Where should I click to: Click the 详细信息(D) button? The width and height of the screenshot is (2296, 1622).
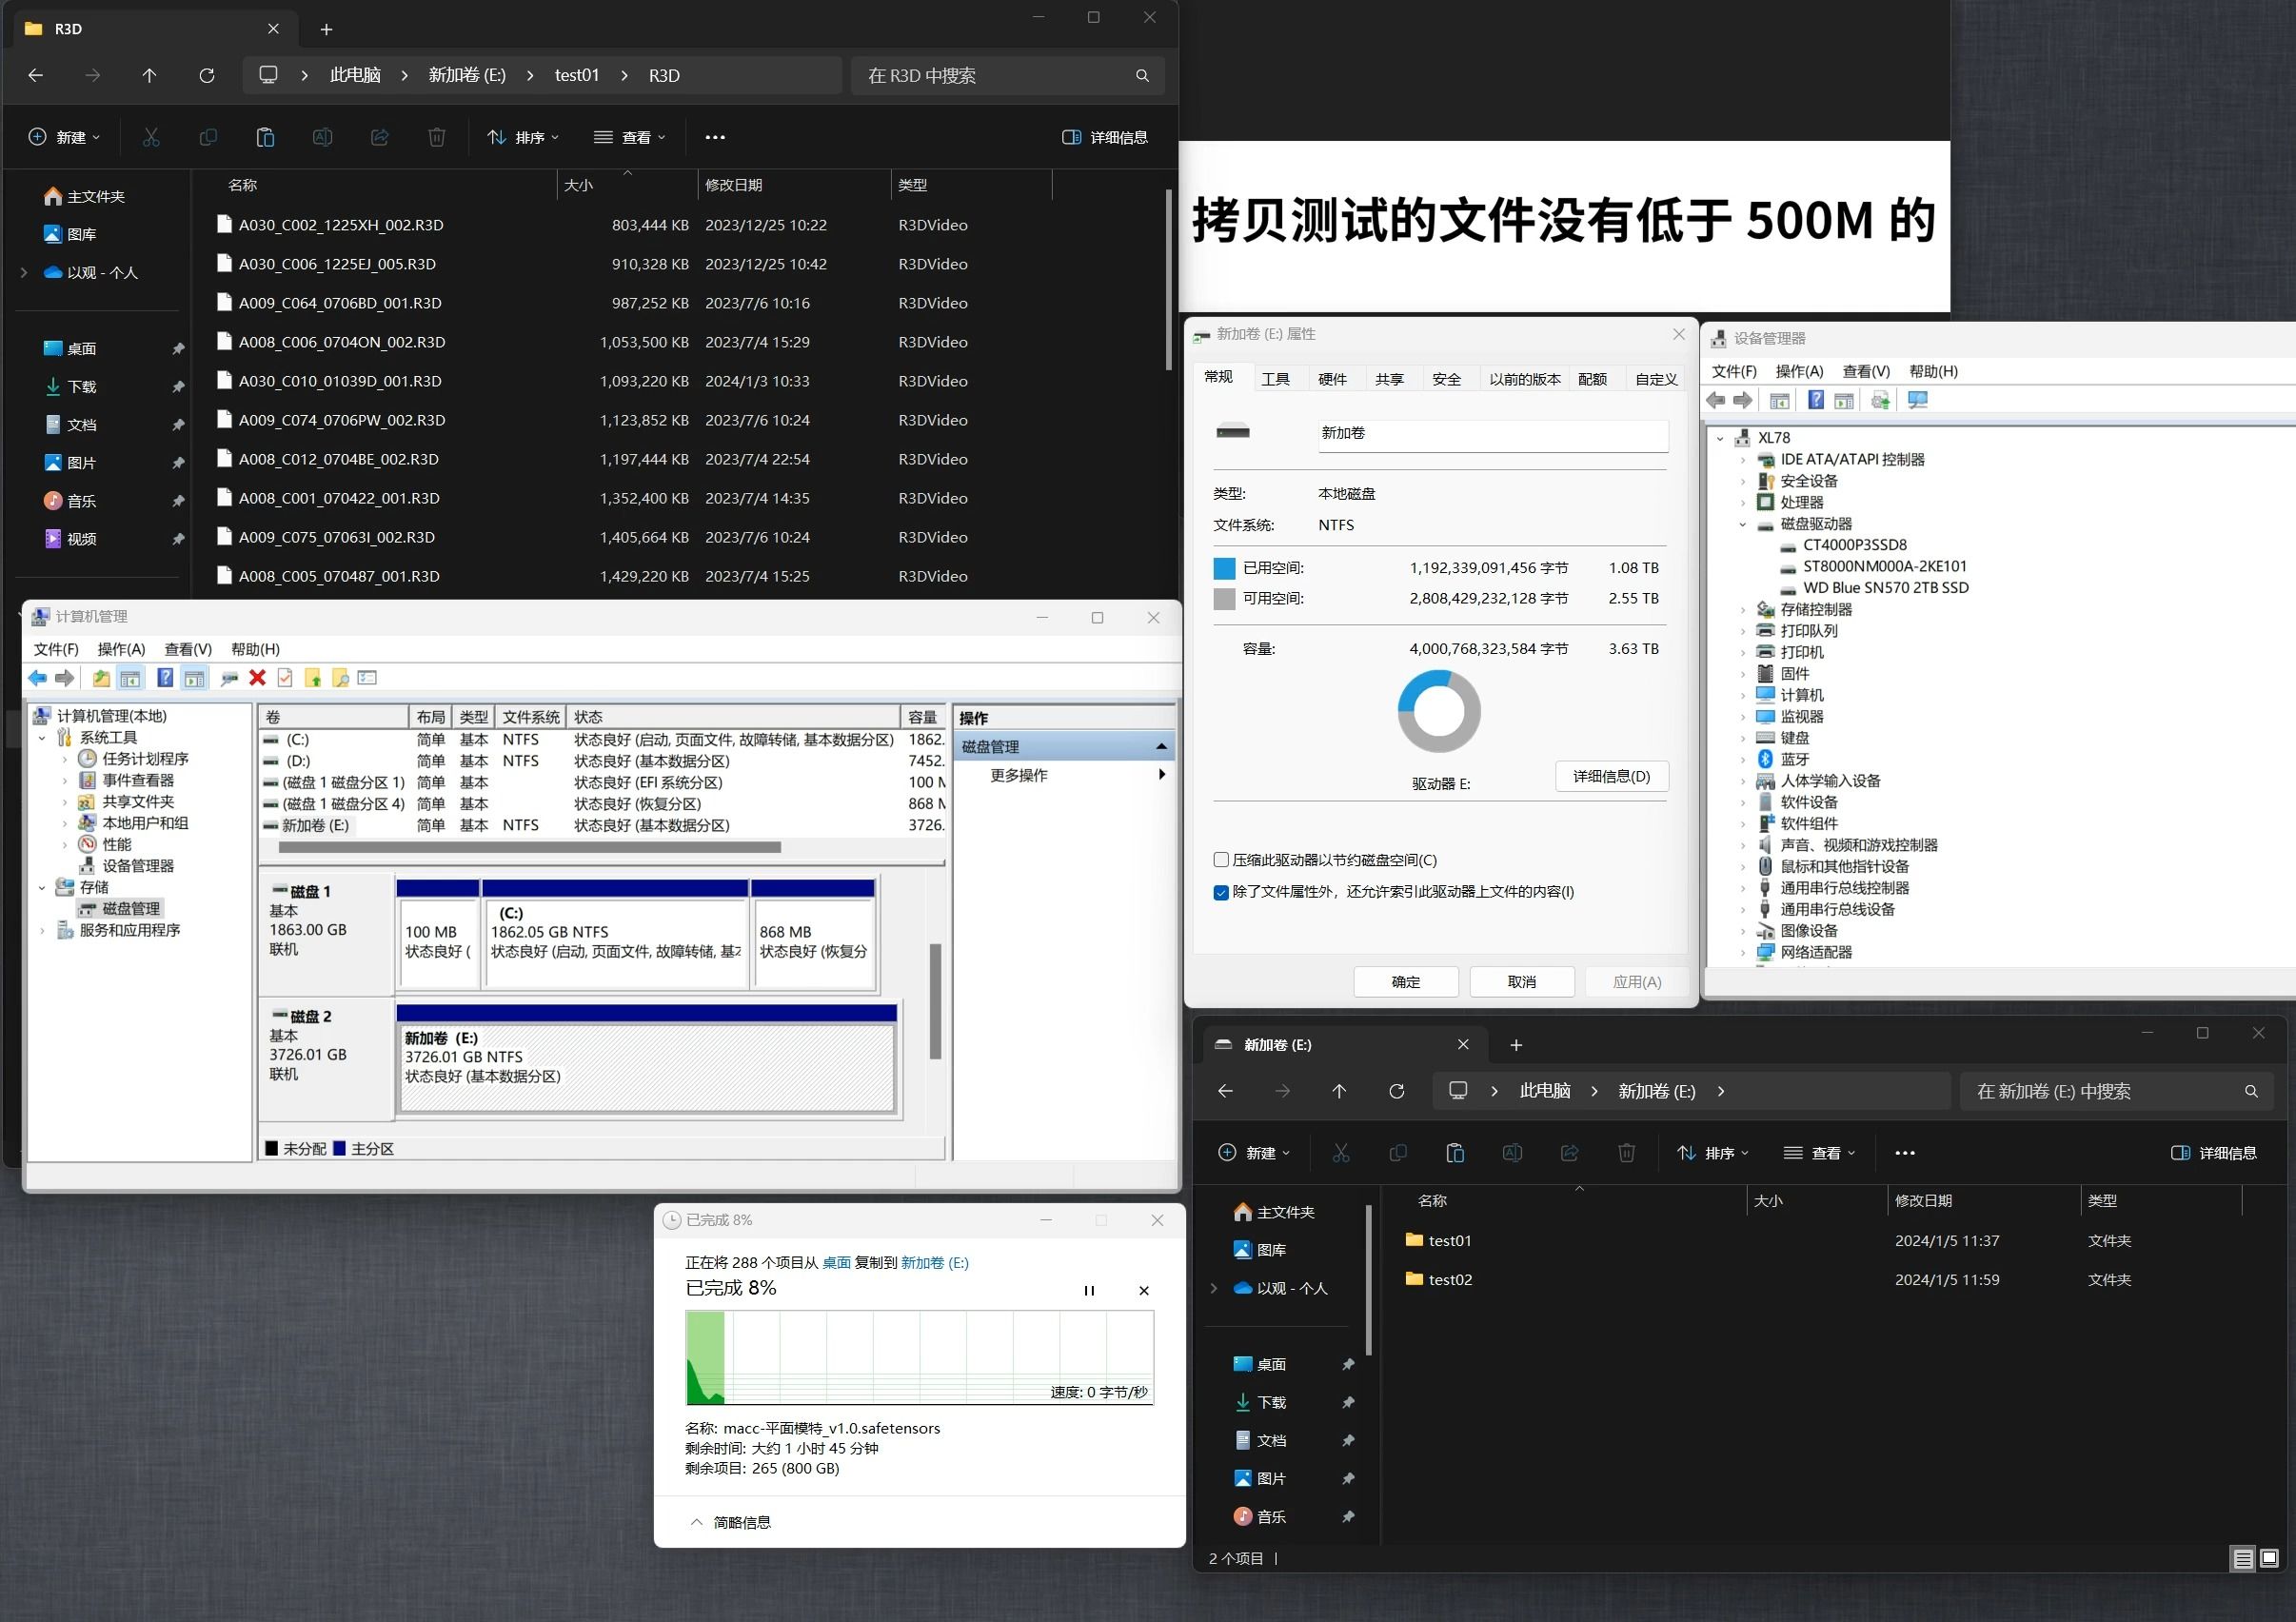1610,776
